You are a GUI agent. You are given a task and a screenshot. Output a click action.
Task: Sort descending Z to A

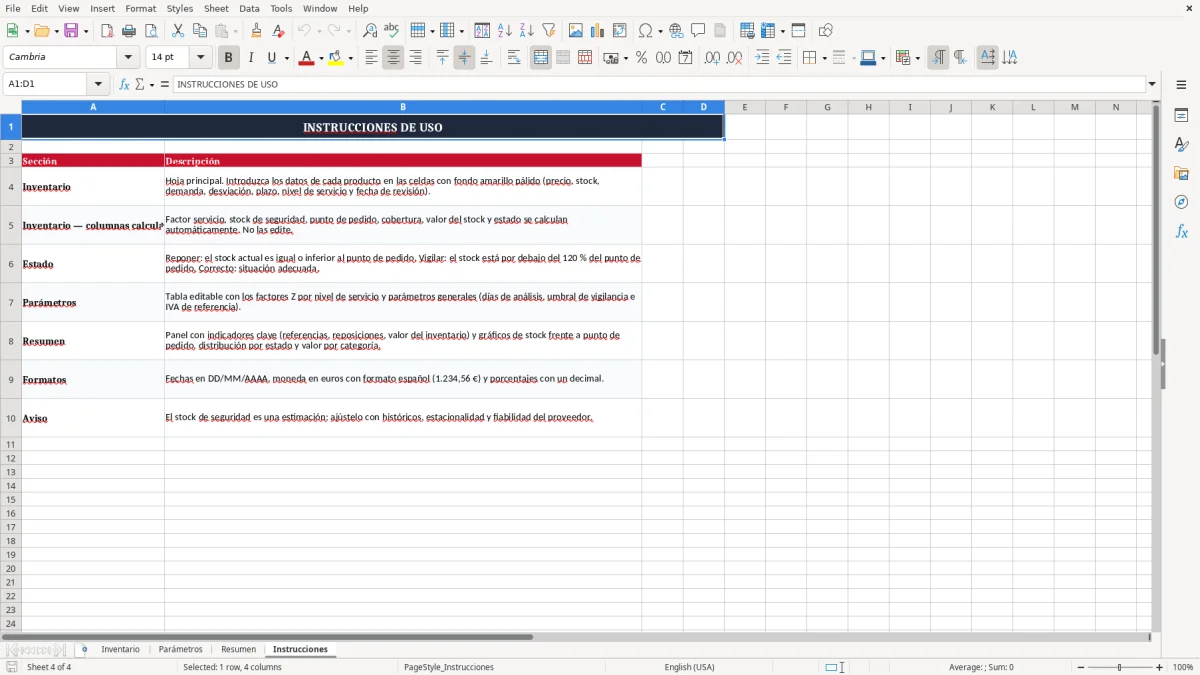click(526, 31)
